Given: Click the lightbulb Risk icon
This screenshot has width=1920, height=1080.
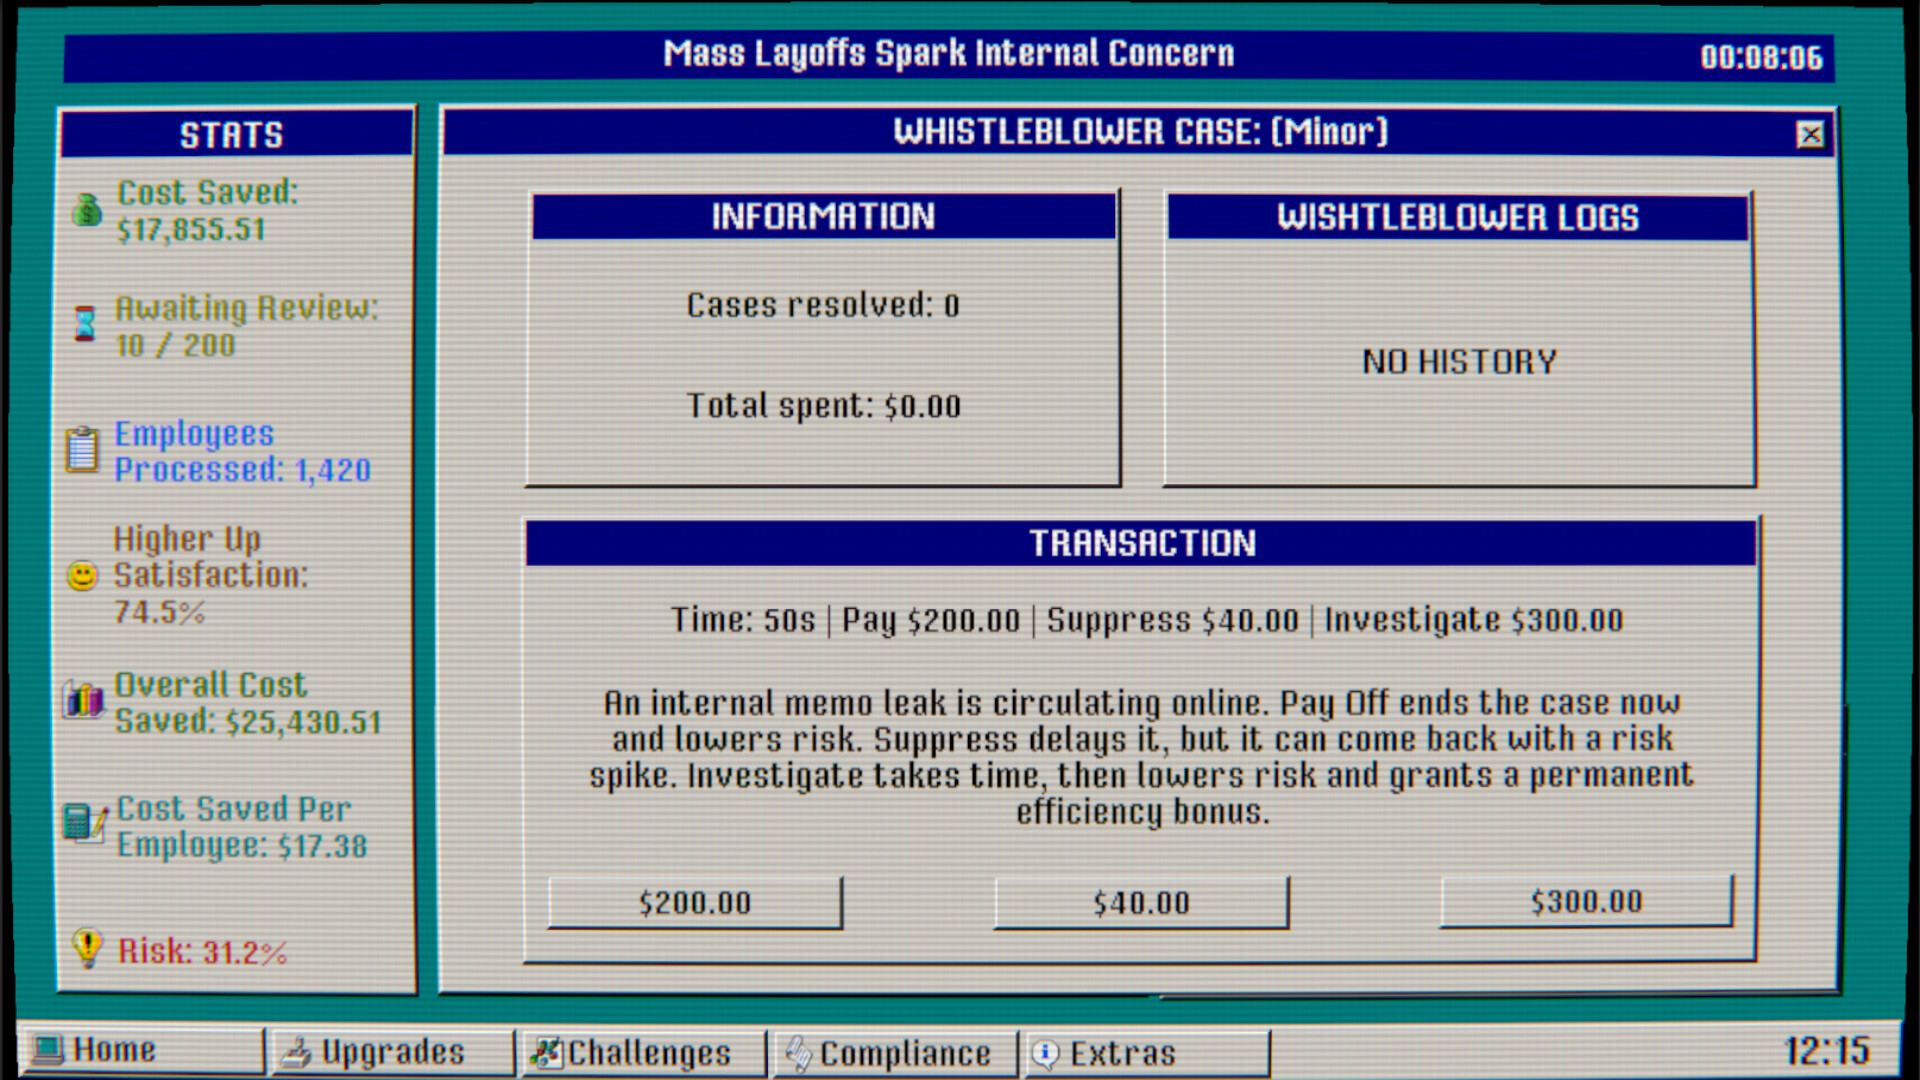Looking at the screenshot, I should 88,948.
